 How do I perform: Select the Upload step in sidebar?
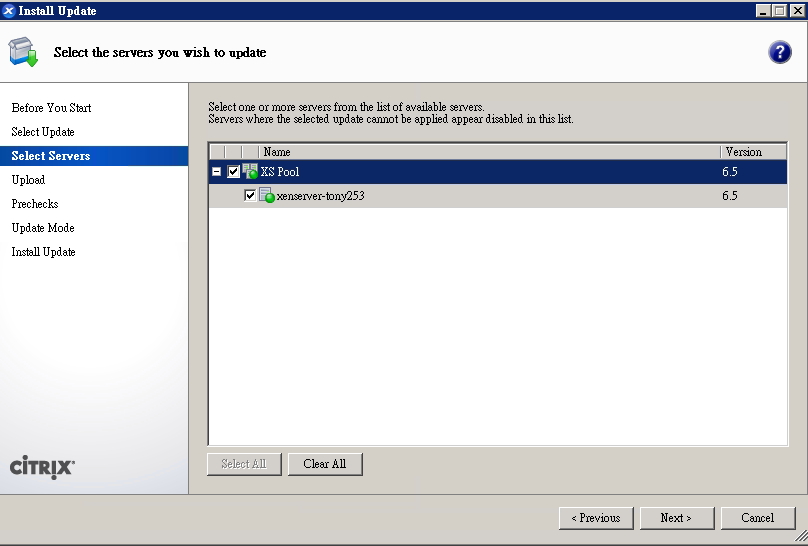[x=28, y=180]
